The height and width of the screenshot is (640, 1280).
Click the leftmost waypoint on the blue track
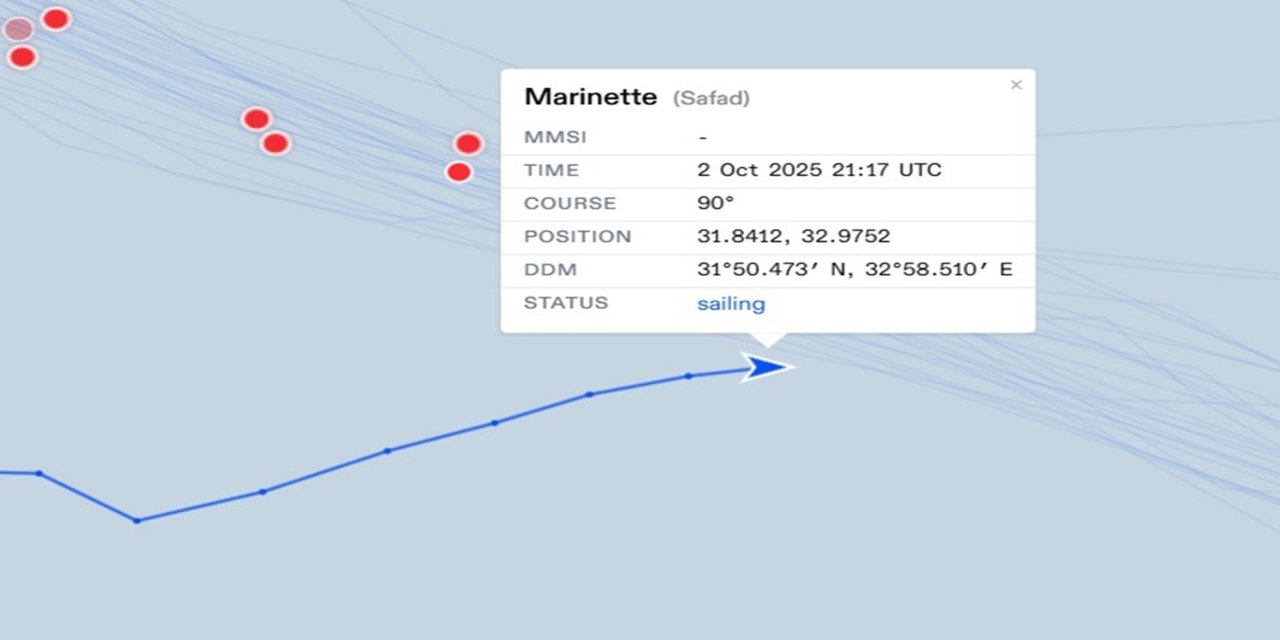(39, 473)
